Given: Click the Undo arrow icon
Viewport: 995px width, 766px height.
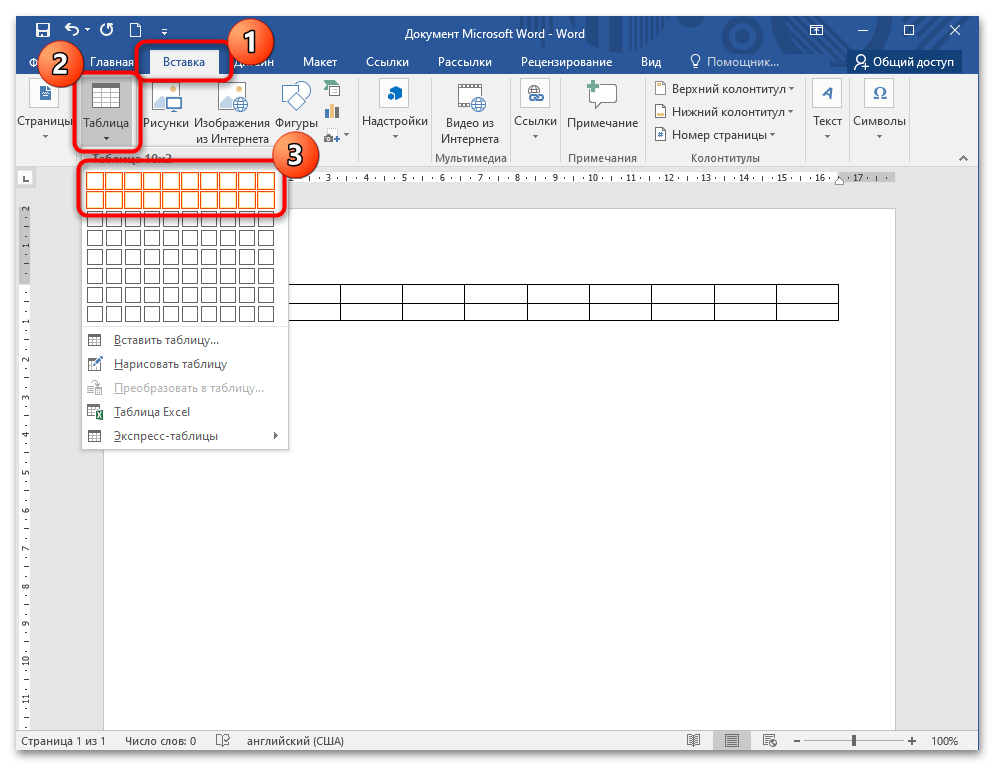Looking at the screenshot, I should pyautogui.click(x=72, y=29).
